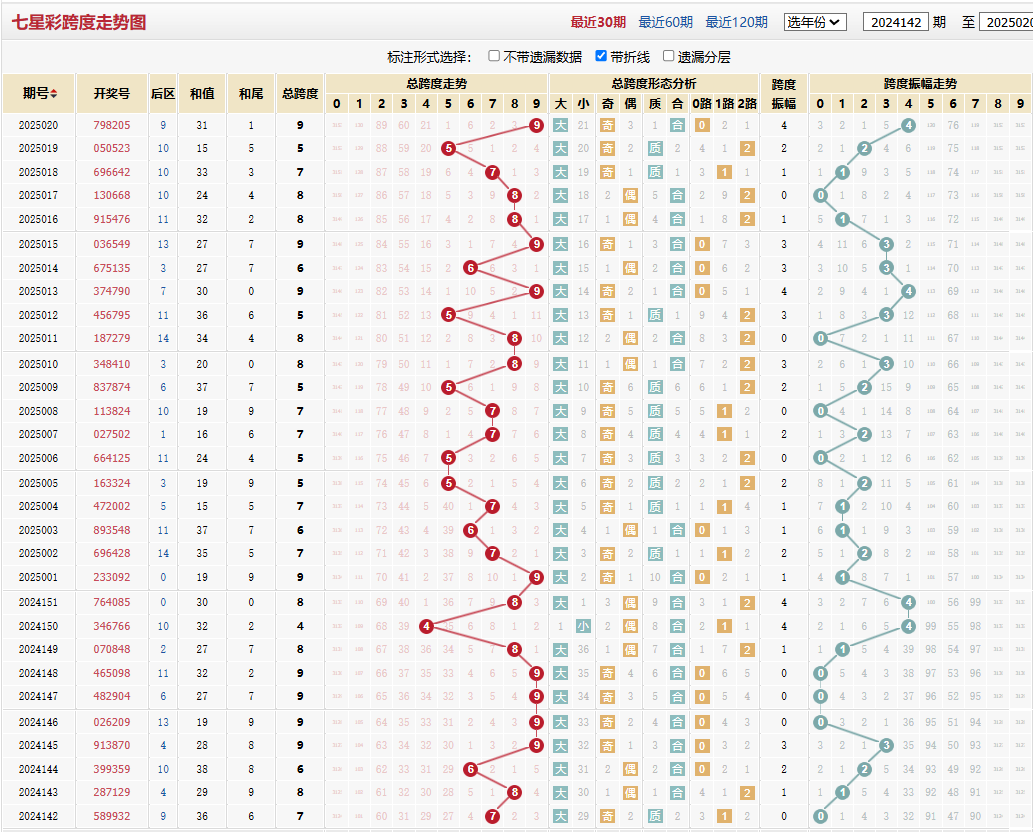Click period number 2024147
The height and width of the screenshot is (832, 1033).
[38, 696]
